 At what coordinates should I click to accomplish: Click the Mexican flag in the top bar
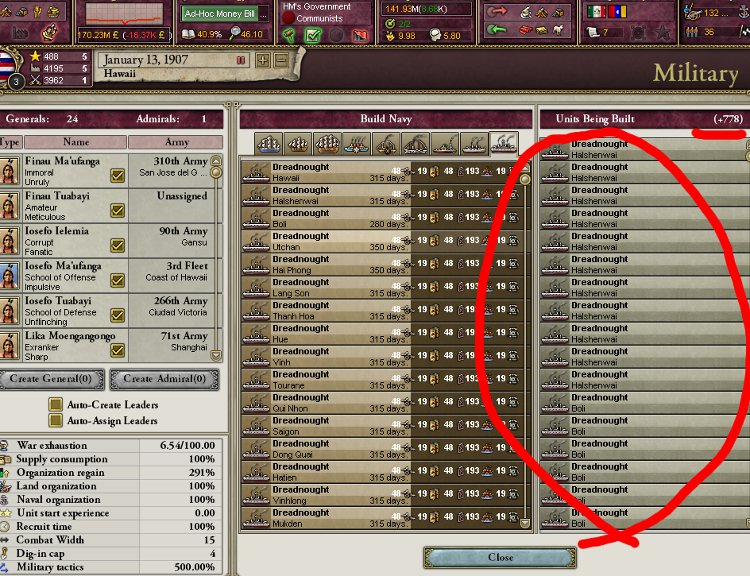(596, 12)
